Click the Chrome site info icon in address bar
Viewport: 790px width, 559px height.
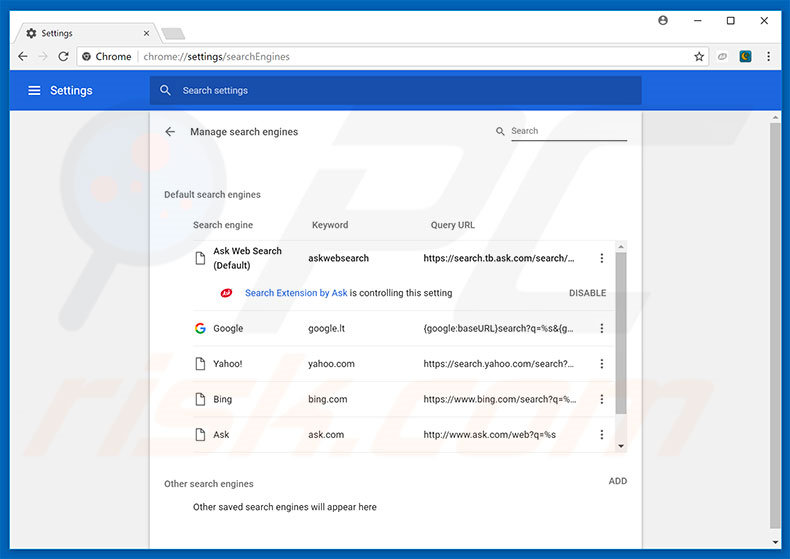coord(87,56)
